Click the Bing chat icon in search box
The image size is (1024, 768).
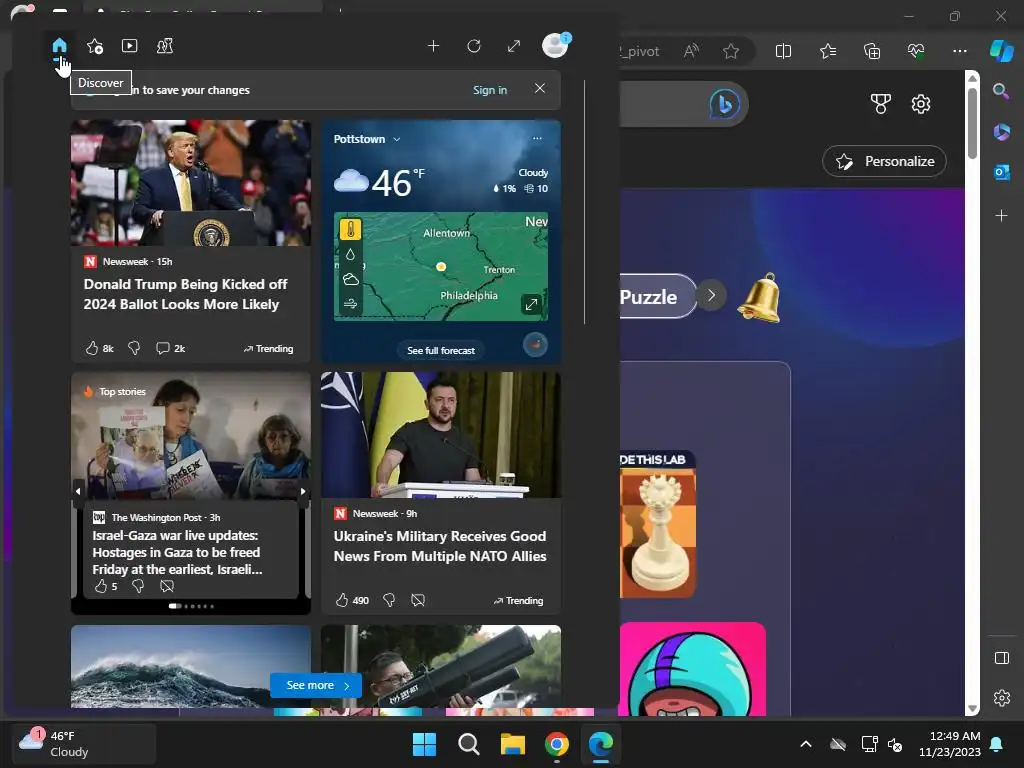pyautogui.click(x=724, y=104)
